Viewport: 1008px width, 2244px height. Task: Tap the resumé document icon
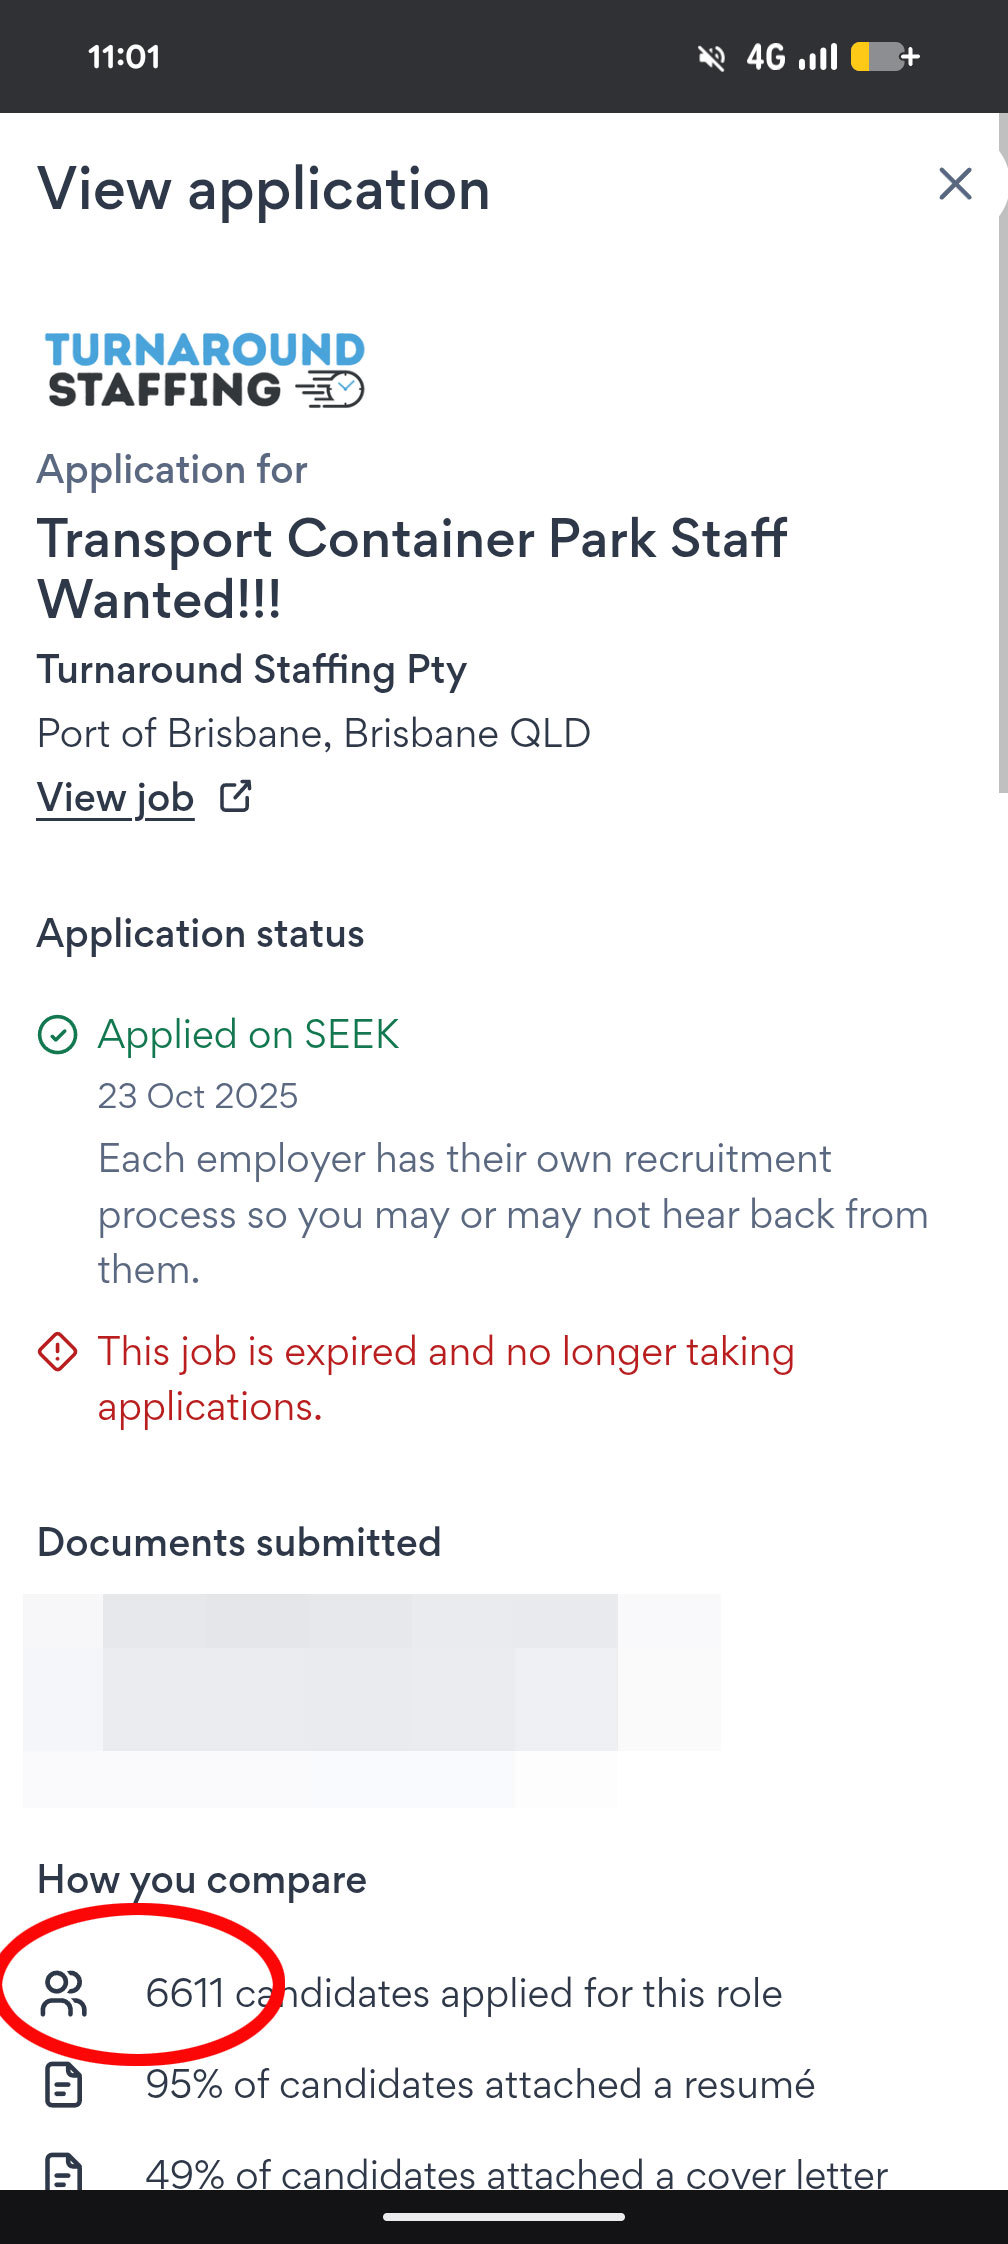(64, 2085)
